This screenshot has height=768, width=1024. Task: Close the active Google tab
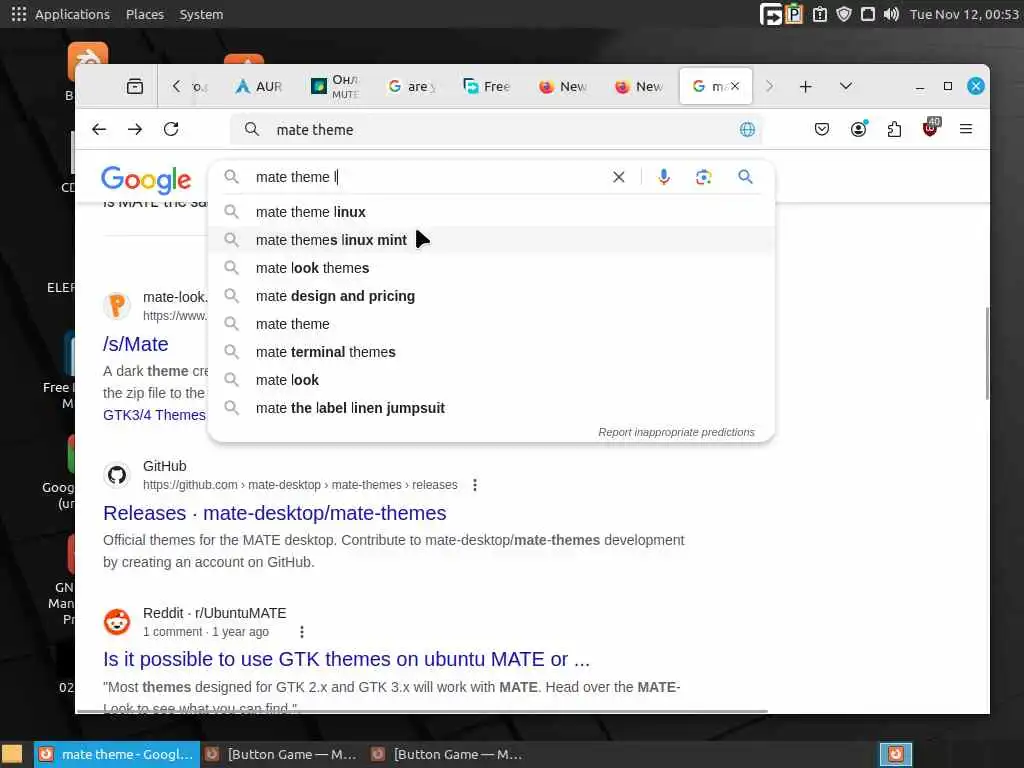click(735, 86)
